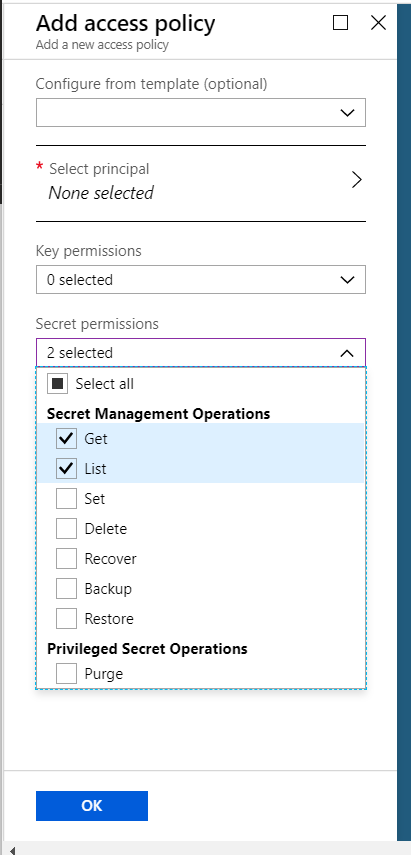411x855 pixels.
Task: Uncheck the List secret permission
Action: pyautogui.click(x=67, y=468)
